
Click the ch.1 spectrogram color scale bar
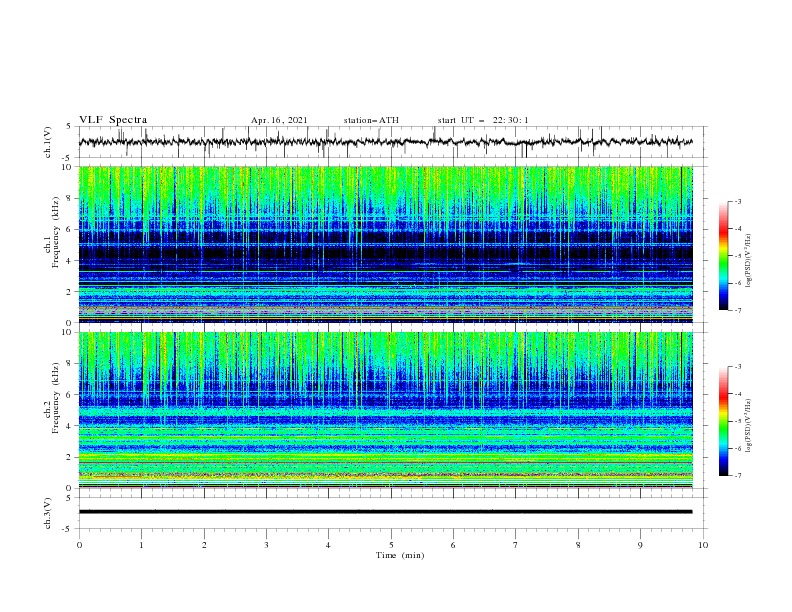click(x=723, y=256)
